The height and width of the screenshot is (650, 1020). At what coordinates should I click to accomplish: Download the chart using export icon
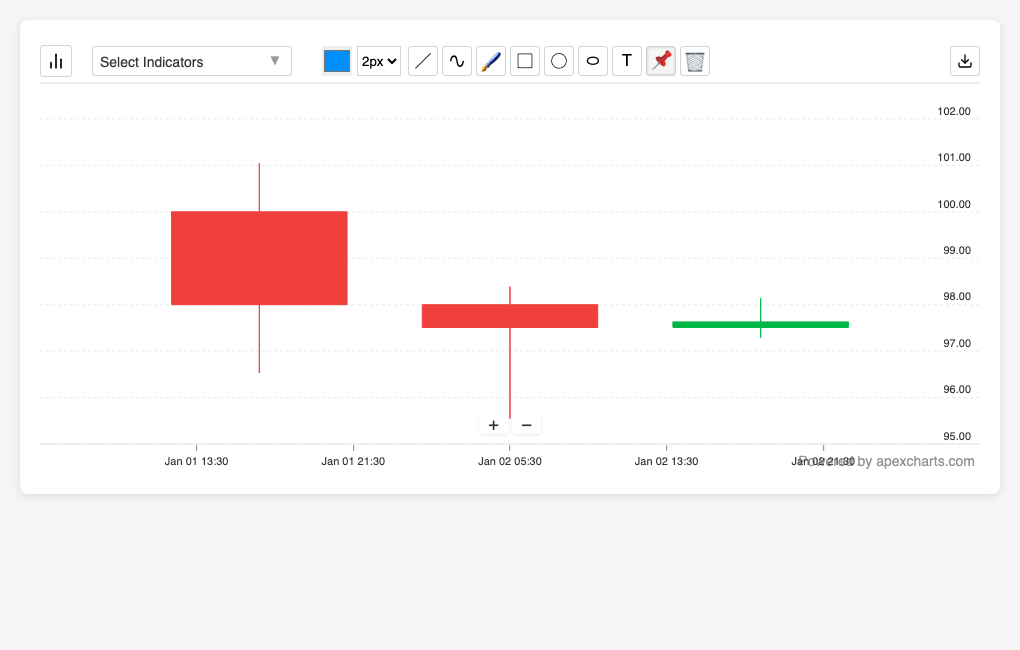tap(965, 61)
